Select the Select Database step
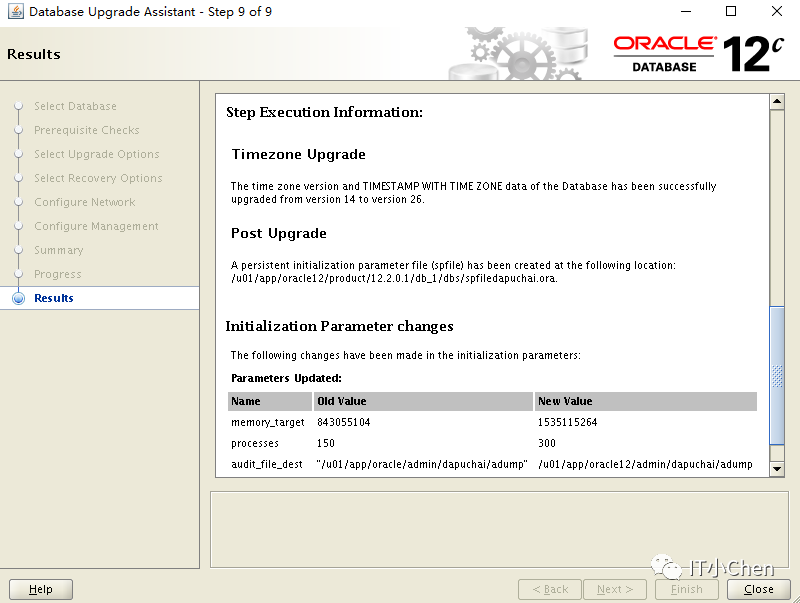The height and width of the screenshot is (603, 800). (76, 106)
